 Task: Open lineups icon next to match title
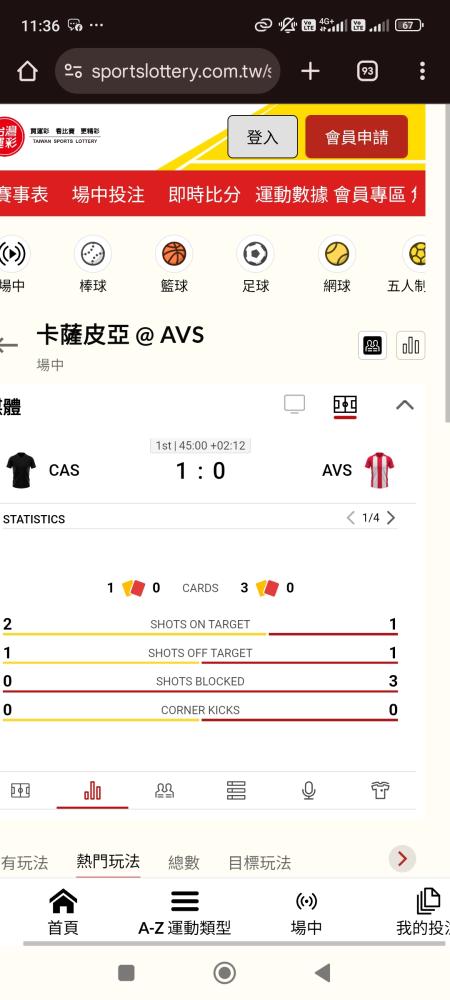pyautogui.click(x=372, y=346)
